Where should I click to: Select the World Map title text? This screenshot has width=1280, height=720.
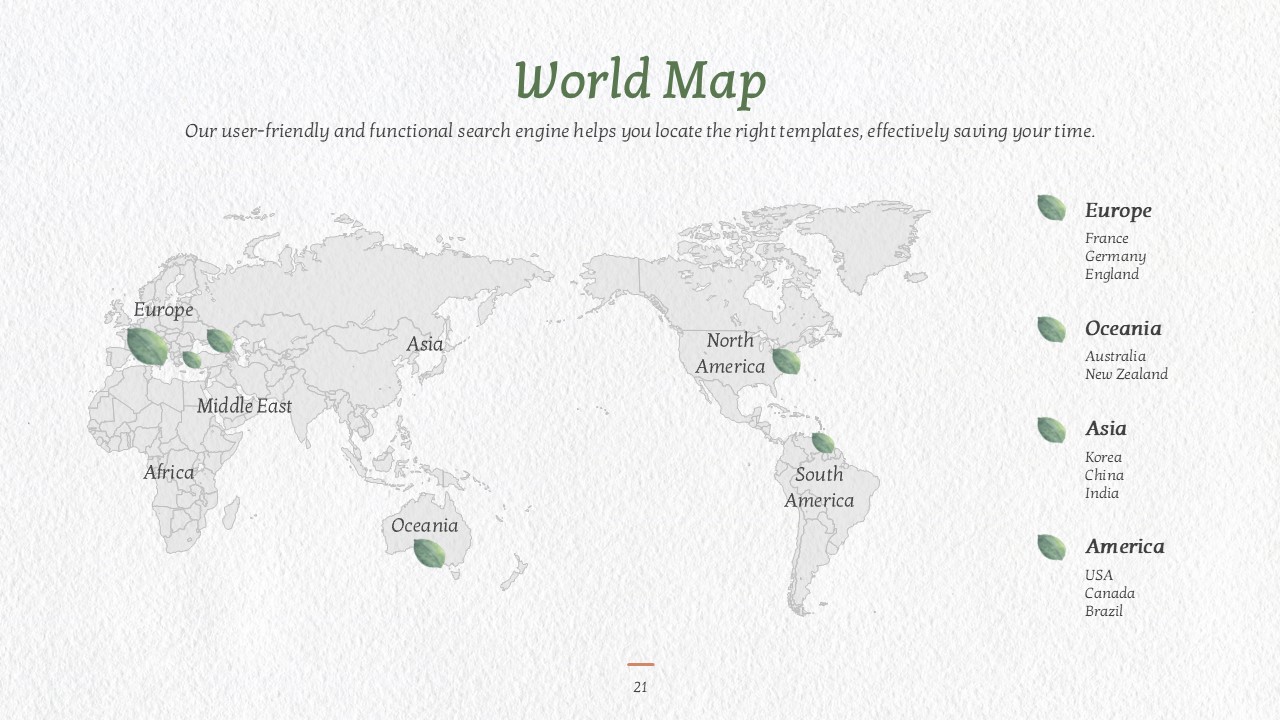pyautogui.click(x=640, y=81)
